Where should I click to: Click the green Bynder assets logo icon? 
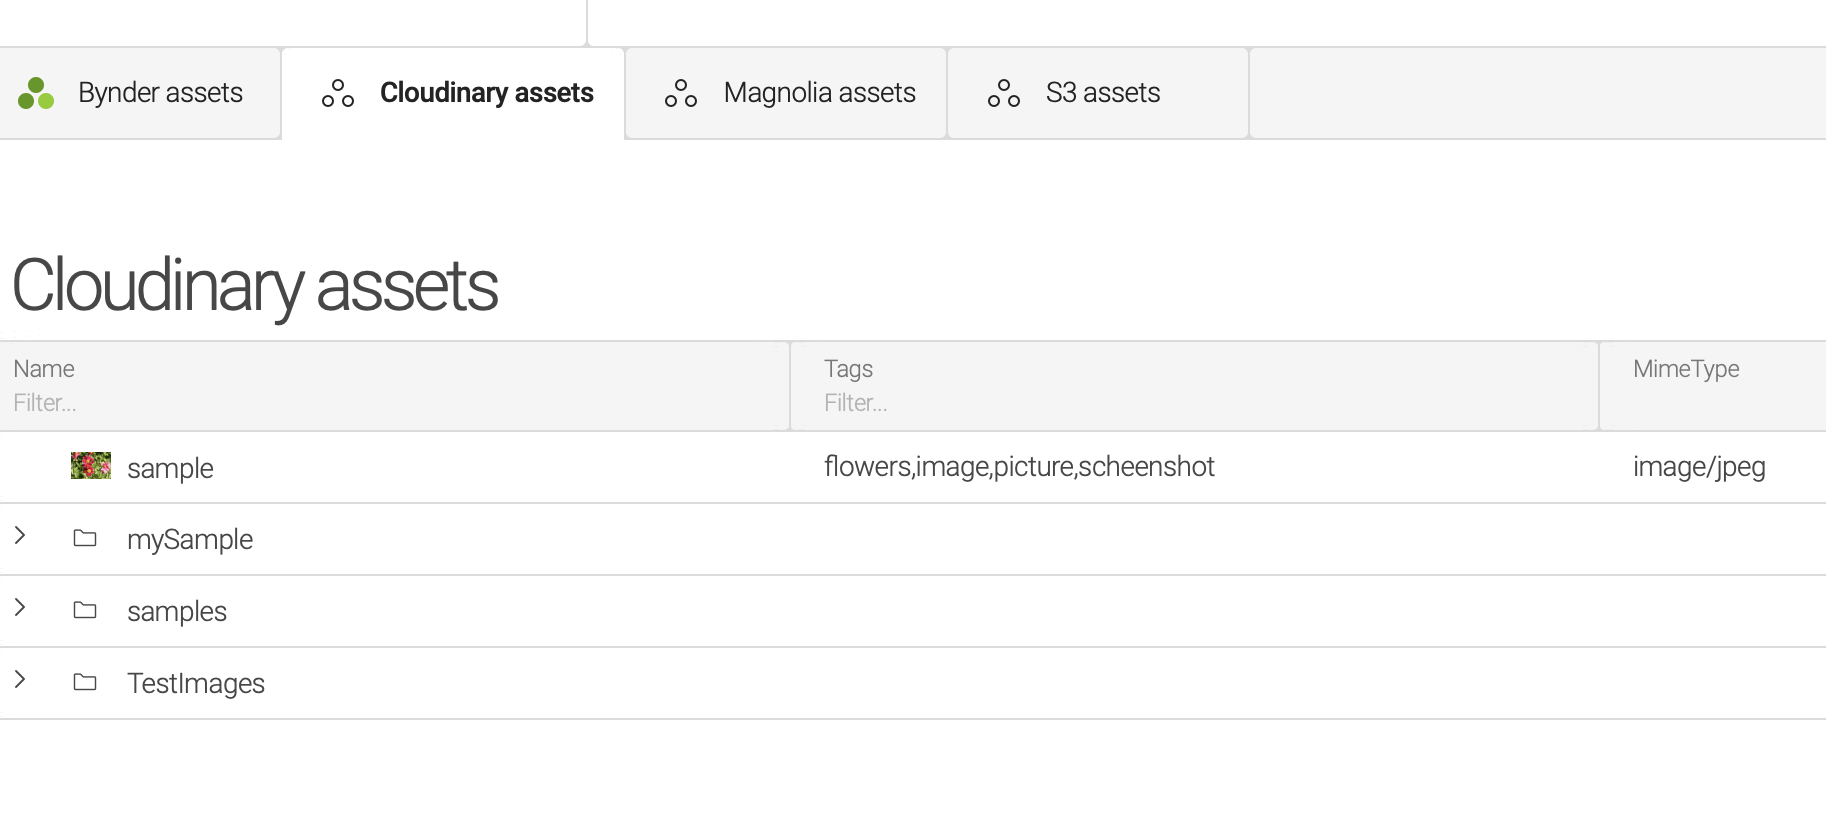[x=36, y=94]
